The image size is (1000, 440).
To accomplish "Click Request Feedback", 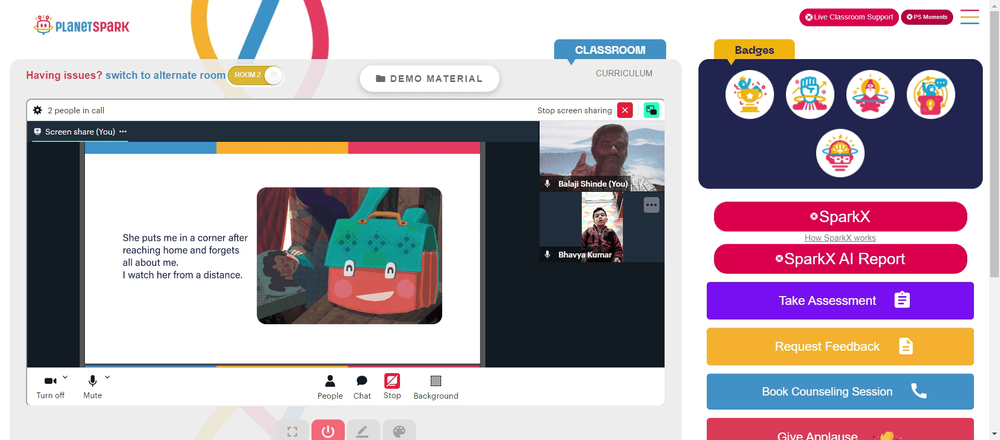I will coord(840,346).
